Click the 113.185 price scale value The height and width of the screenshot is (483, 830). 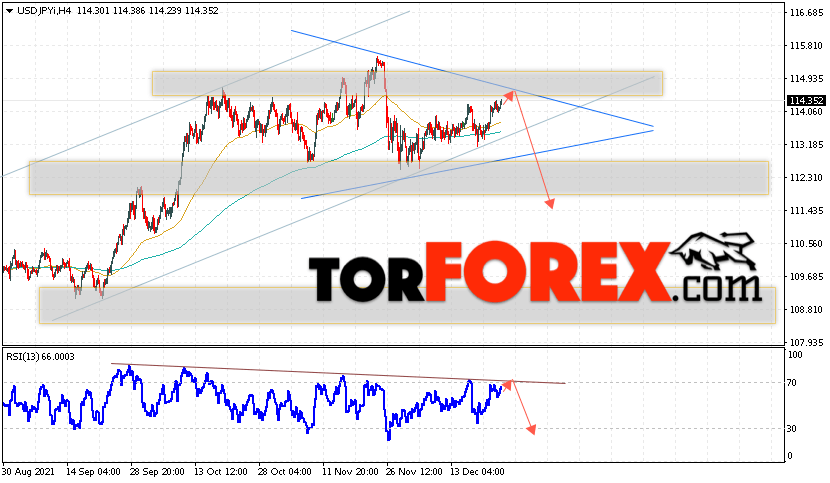(x=806, y=145)
